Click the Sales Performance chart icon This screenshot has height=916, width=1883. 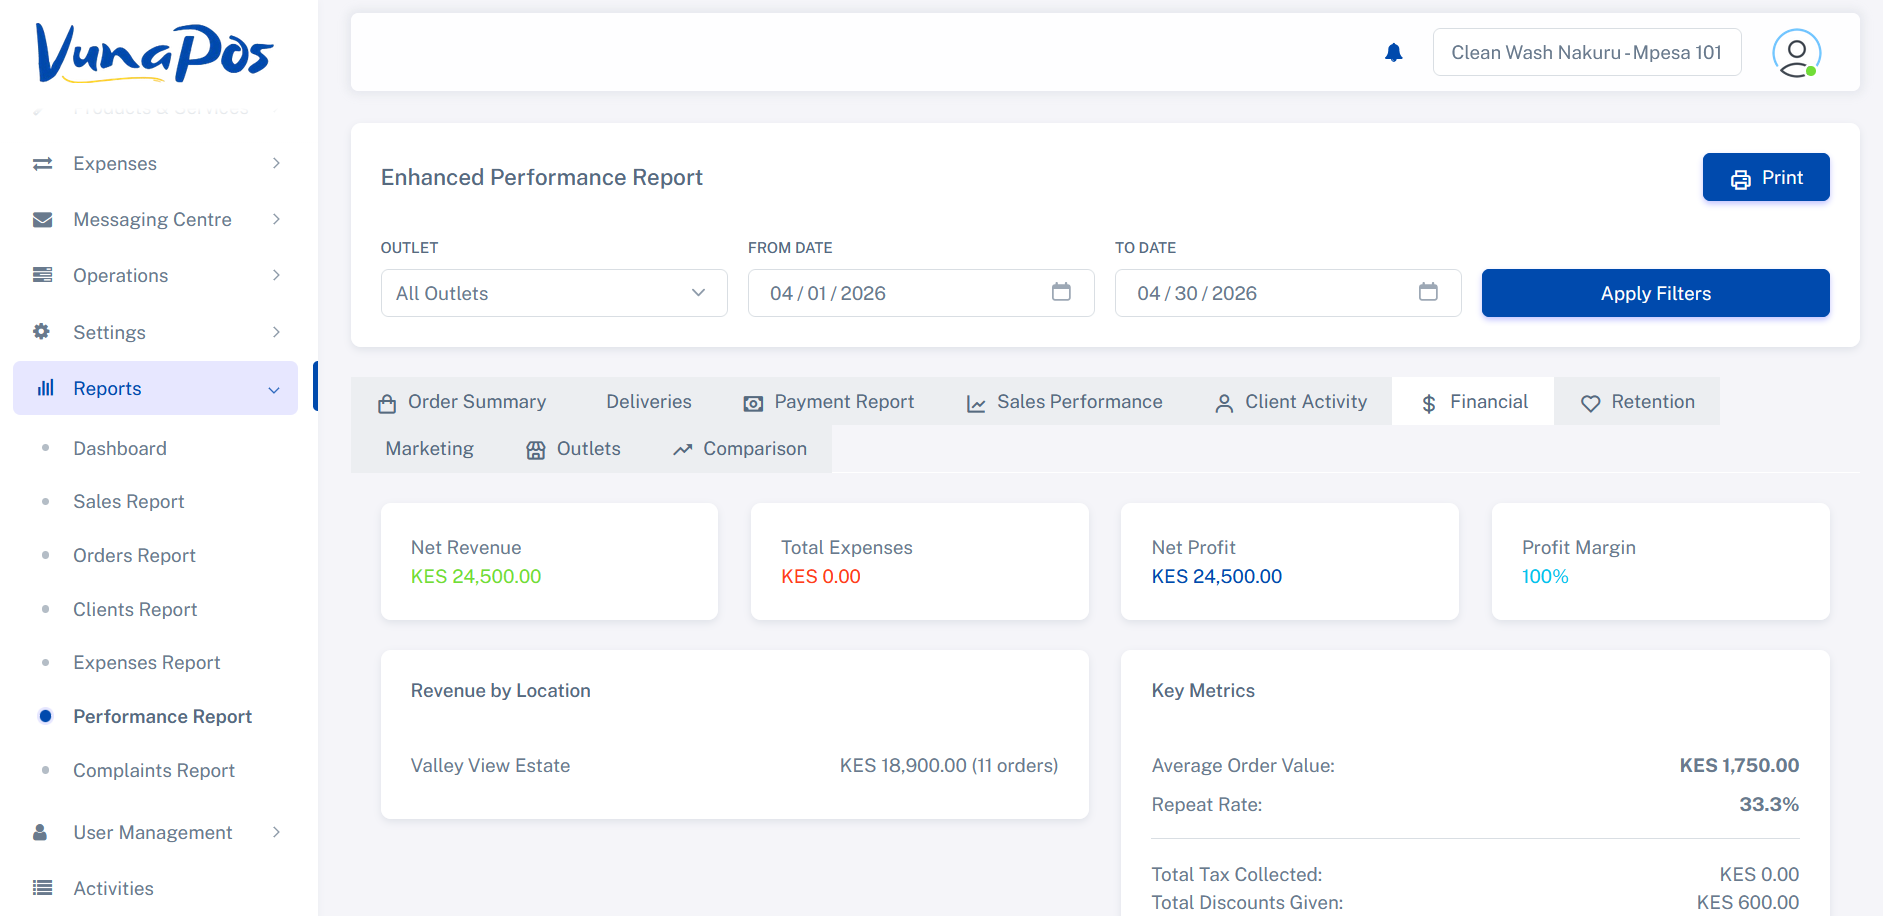[976, 404]
